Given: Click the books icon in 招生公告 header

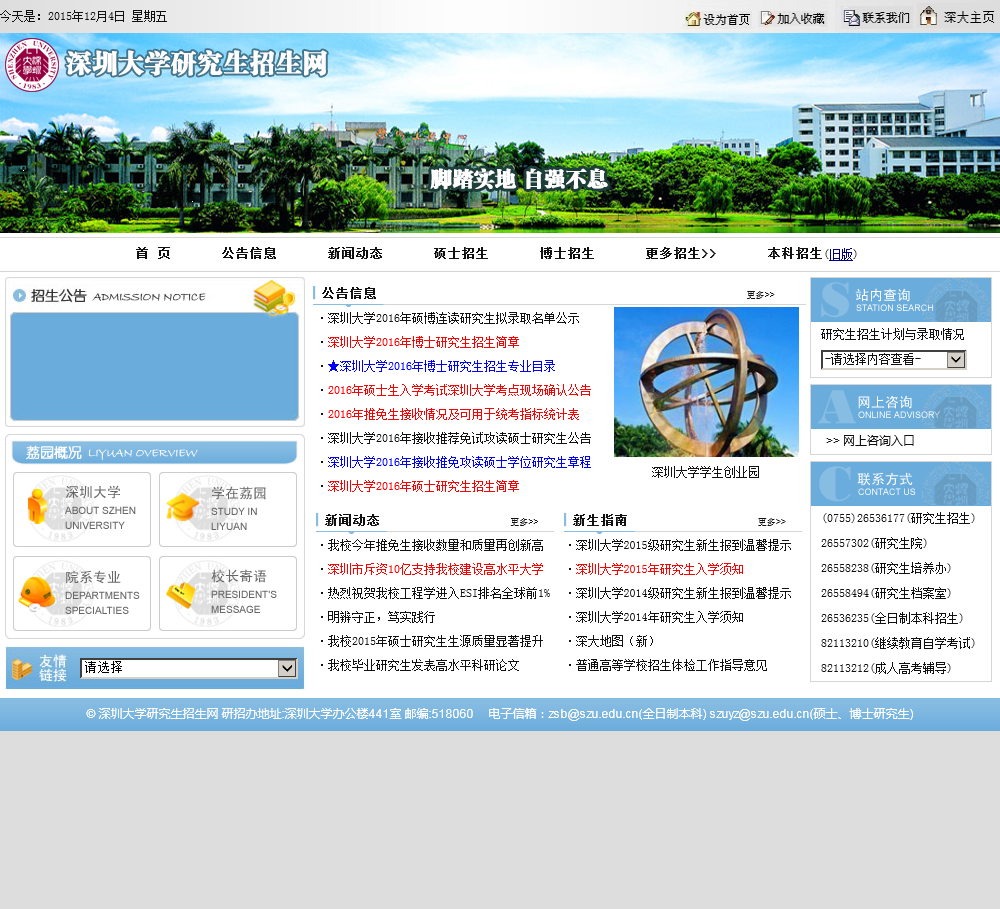Looking at the screenshot, I should click(x=274, y=297).
